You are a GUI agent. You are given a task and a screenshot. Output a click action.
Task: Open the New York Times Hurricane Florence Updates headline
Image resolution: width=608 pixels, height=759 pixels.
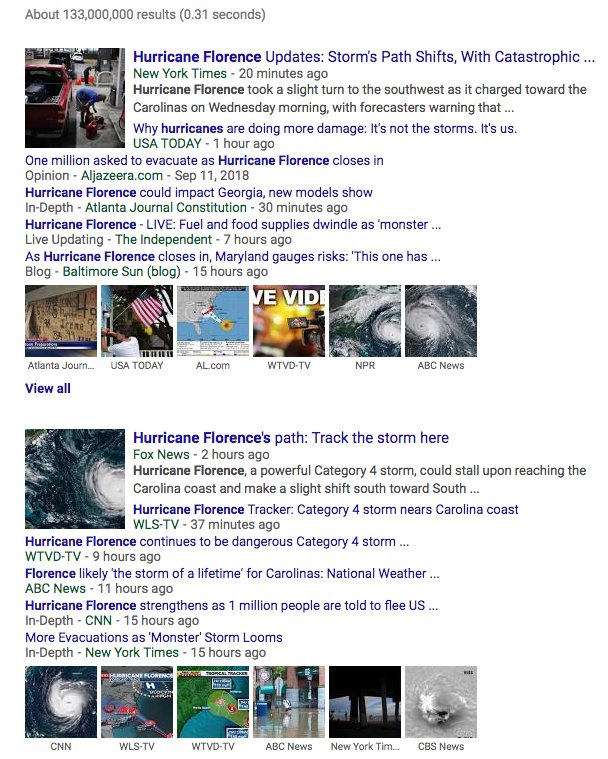364,57
